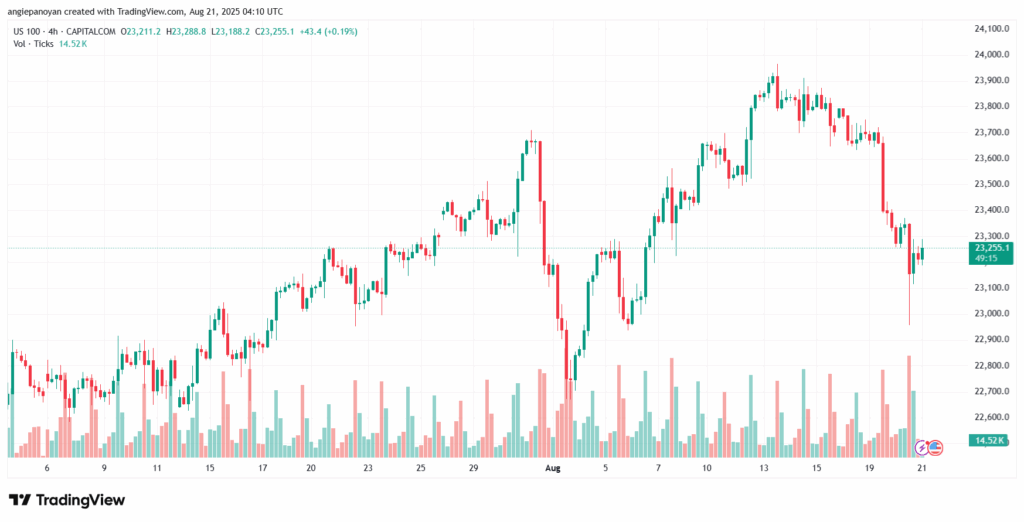The height and width of the screenshot is (522, 1024).
Task: Click the 23,000.0 level on price scale
Action: point(991,313)
